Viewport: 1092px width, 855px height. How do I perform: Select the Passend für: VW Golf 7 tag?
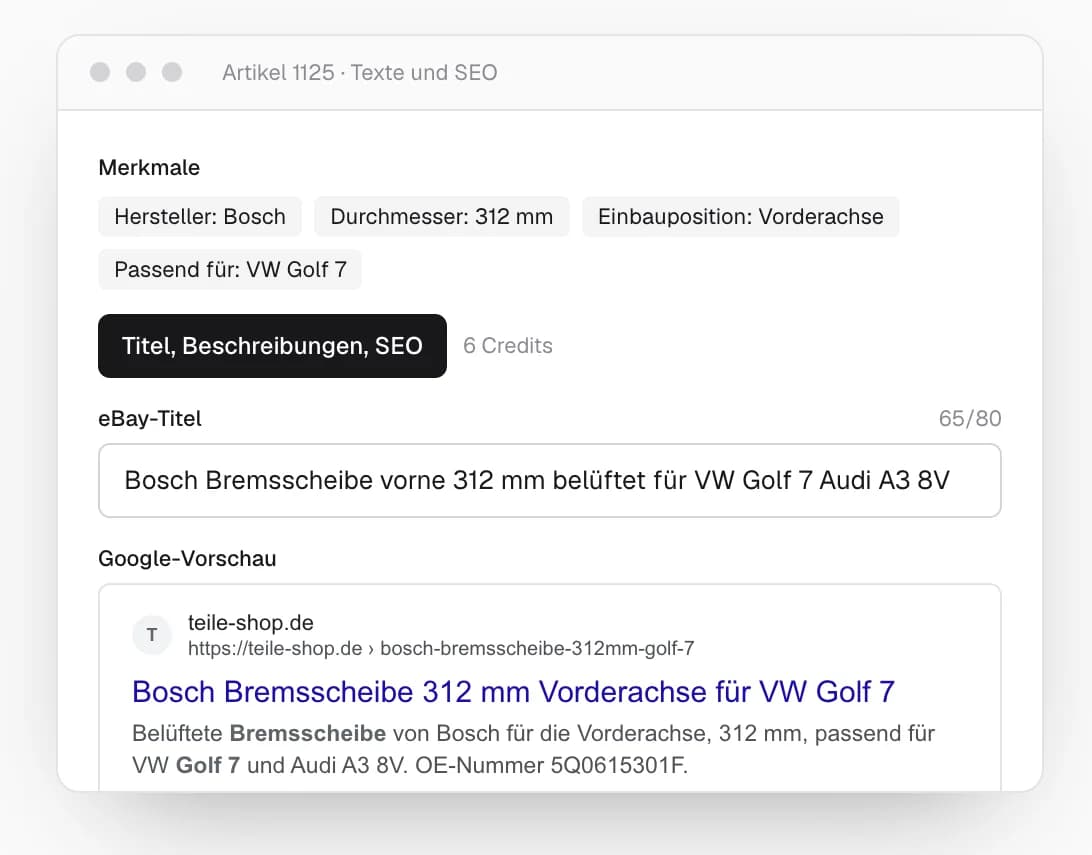click(x=230, y=269)
